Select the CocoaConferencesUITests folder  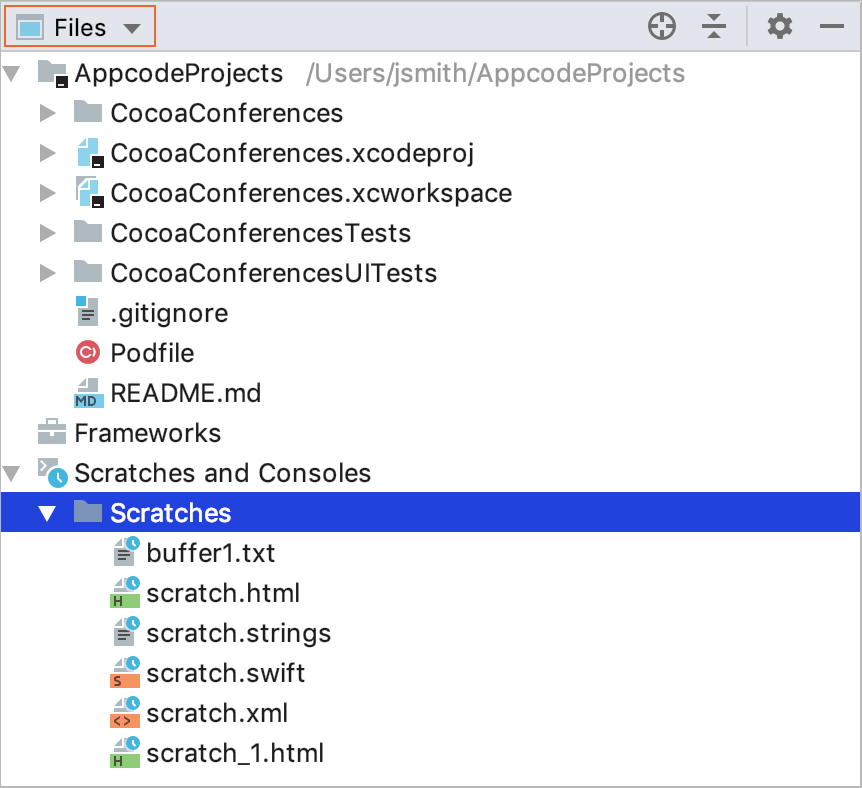coord(273,273)
